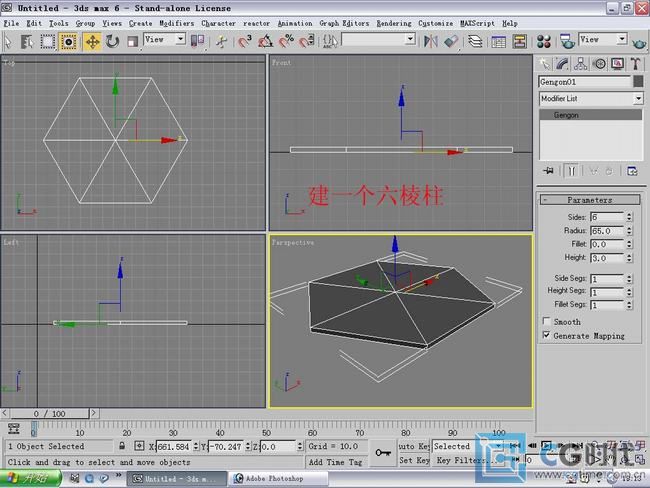The width and height of the screenshot is (650, 488).
Task: Activate the Select and Move tool
Action: point(92,41)
